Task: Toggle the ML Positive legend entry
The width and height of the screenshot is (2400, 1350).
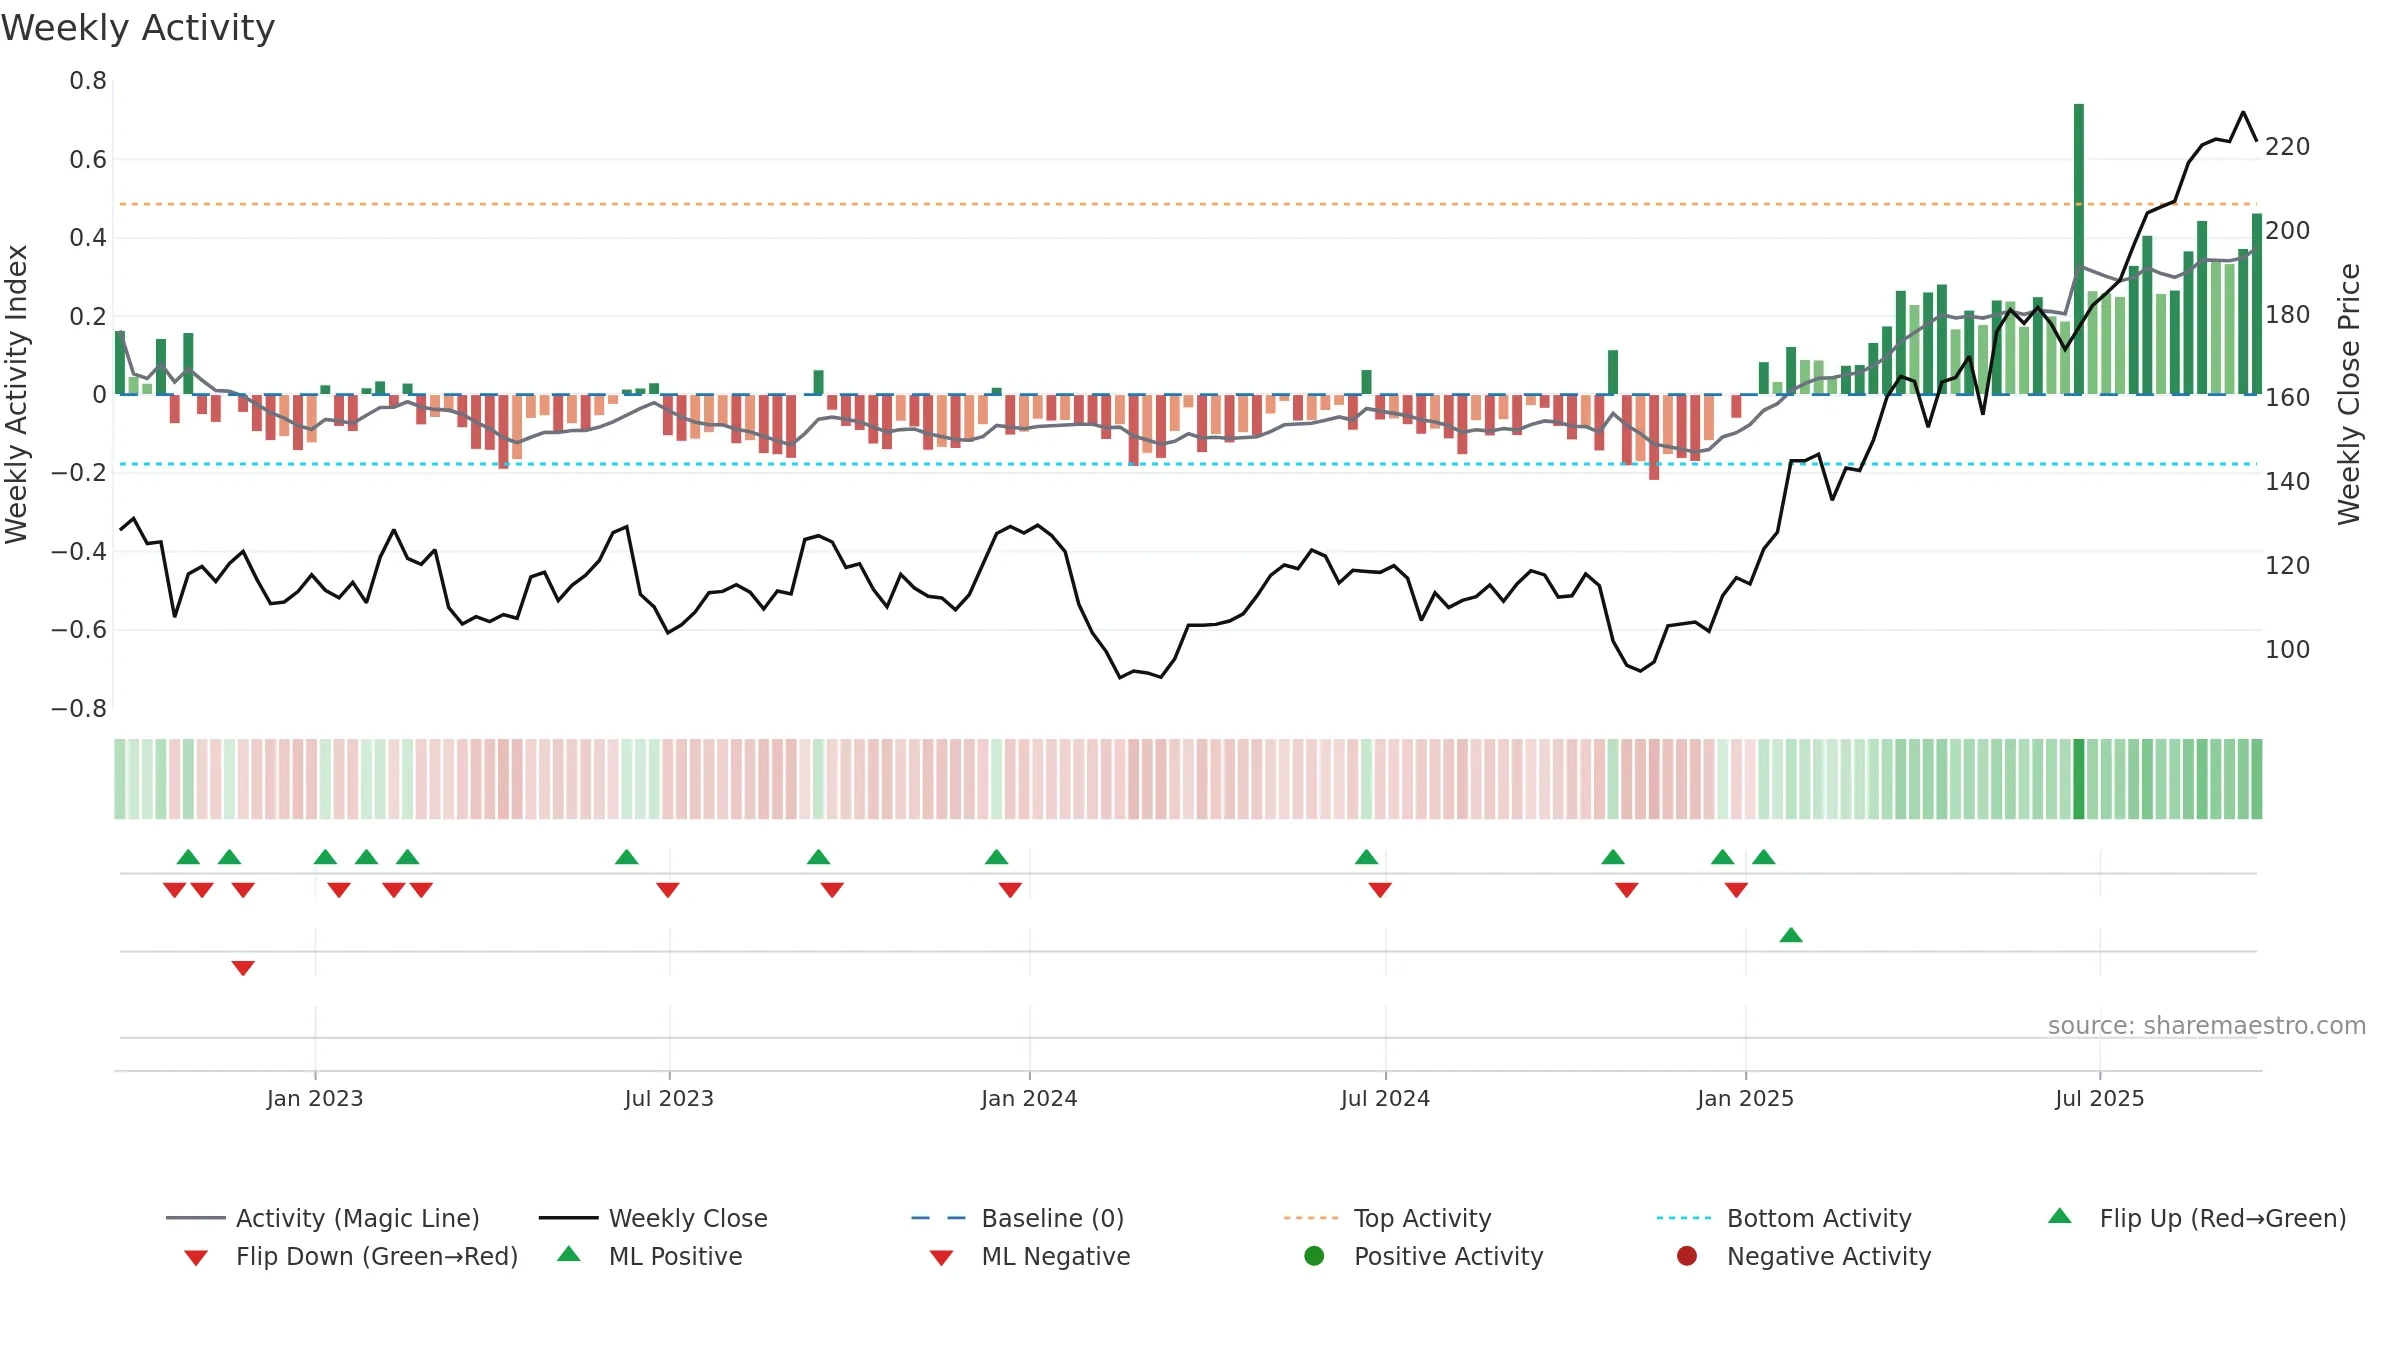Action: click(x=650, y=1256)
